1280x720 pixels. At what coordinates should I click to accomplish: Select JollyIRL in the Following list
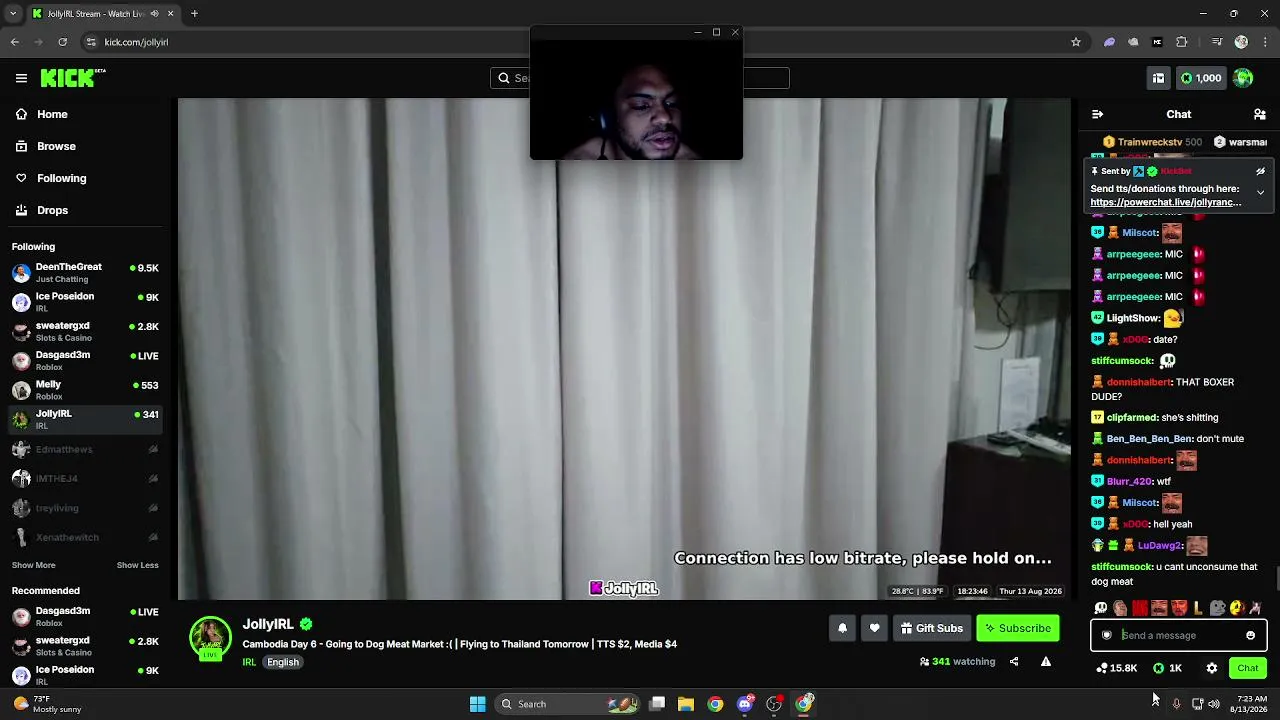[x=84, y=419]
